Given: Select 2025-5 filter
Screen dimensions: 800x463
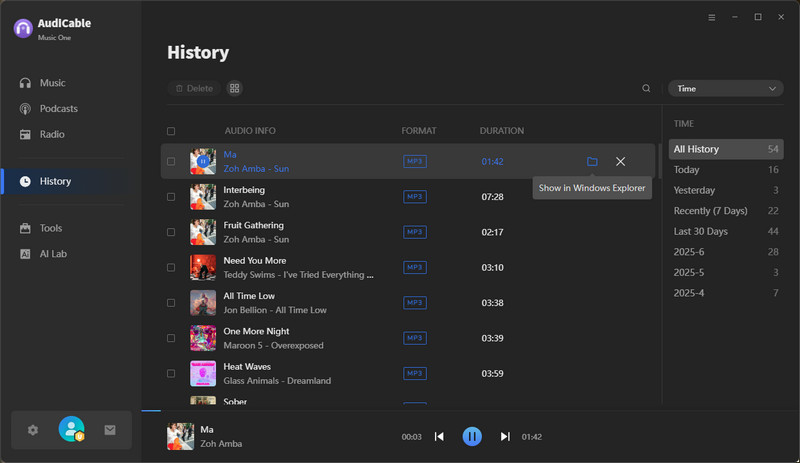Looking at the screenshot, I should [x=726, y=273].
